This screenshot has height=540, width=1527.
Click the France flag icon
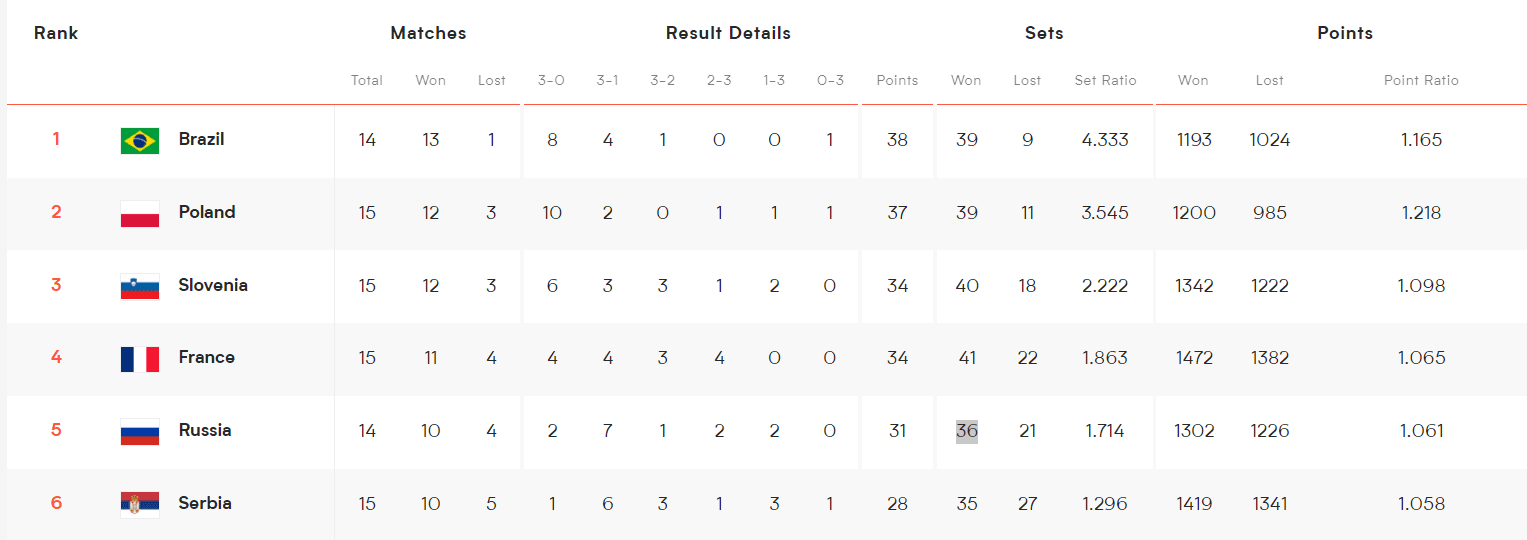pyautogui.click(x=140, y=359)
